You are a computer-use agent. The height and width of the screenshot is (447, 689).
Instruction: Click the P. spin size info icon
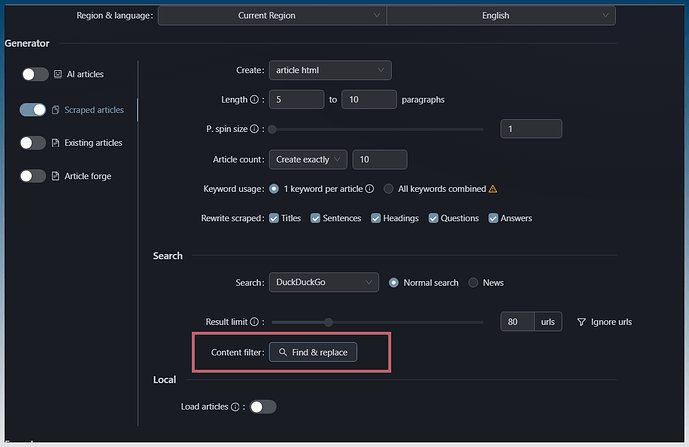(254, 129)
